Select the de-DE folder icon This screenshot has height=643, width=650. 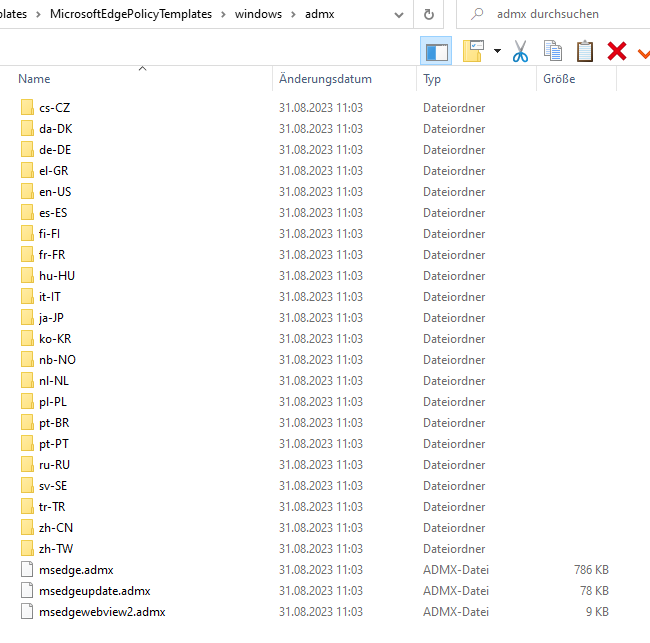coord(27,149)
